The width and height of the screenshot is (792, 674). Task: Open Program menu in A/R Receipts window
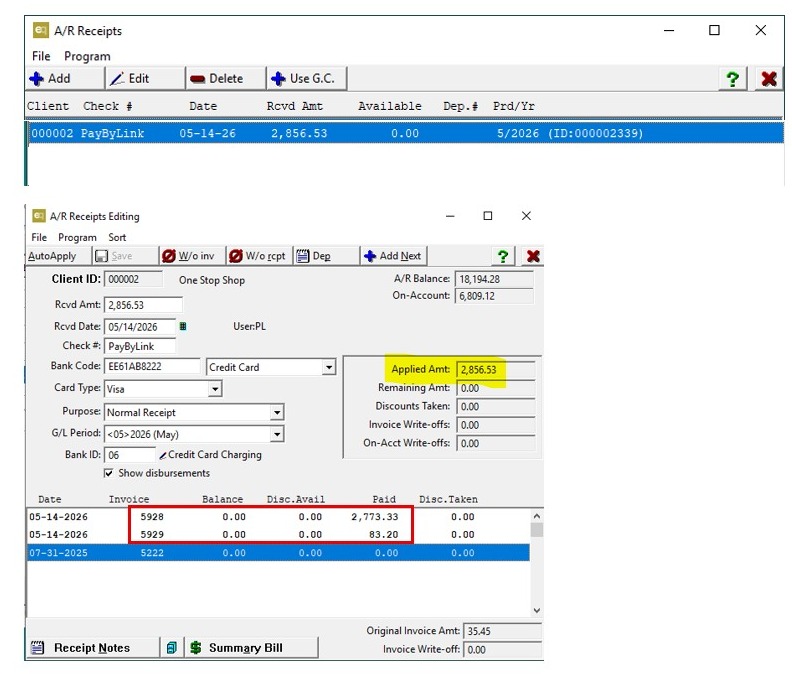(x=87, y=56)
